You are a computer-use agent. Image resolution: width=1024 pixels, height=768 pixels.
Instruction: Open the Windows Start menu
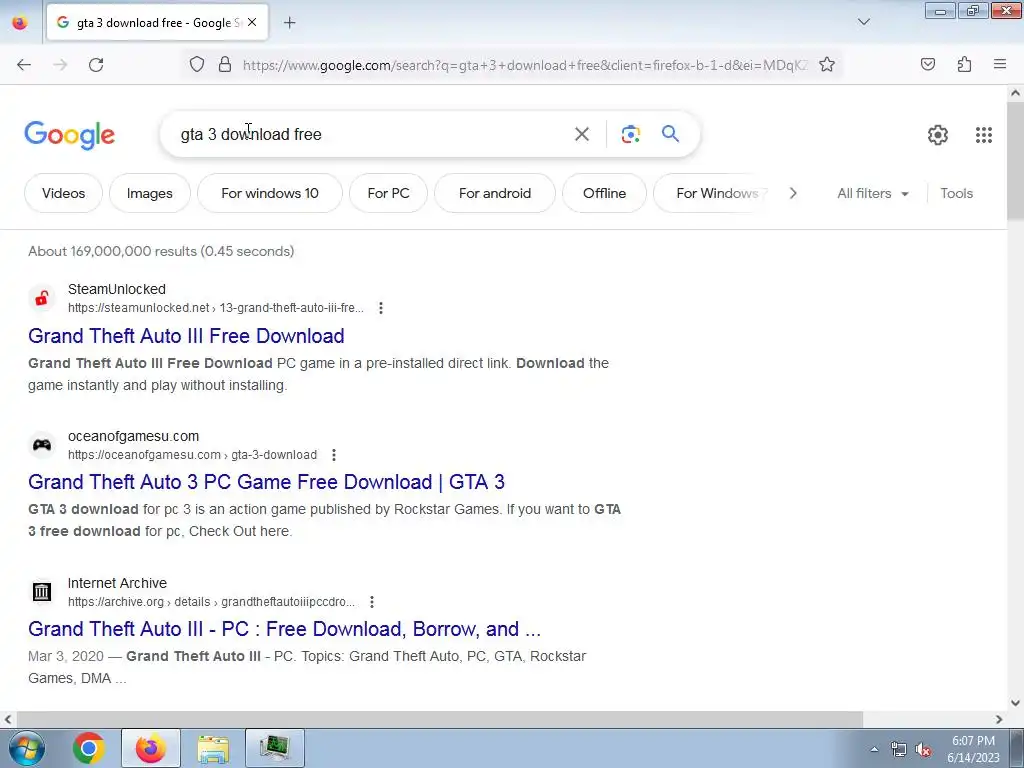[27, 748]
